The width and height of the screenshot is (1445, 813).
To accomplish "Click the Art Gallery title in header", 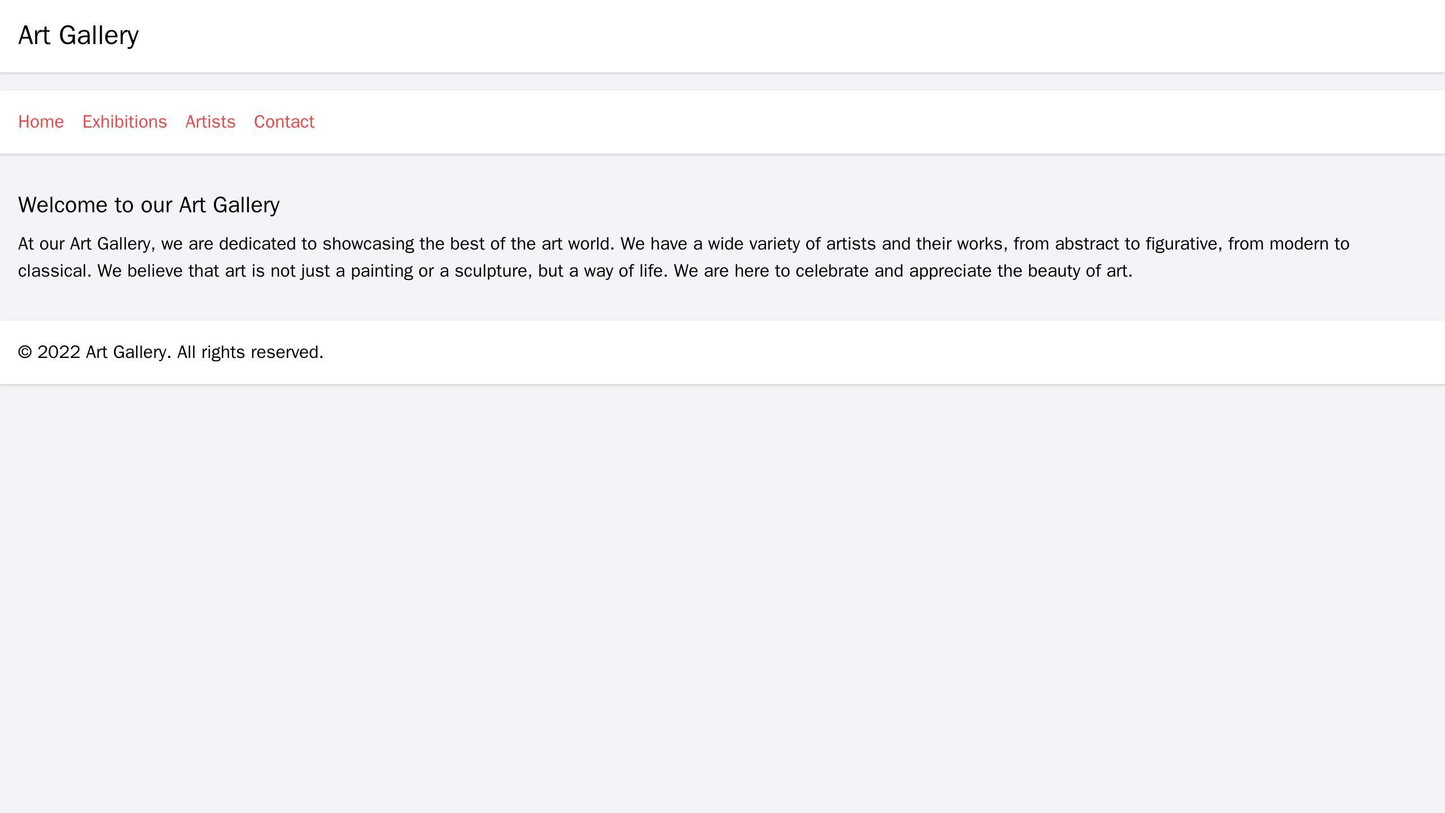I will pos(78,35).
